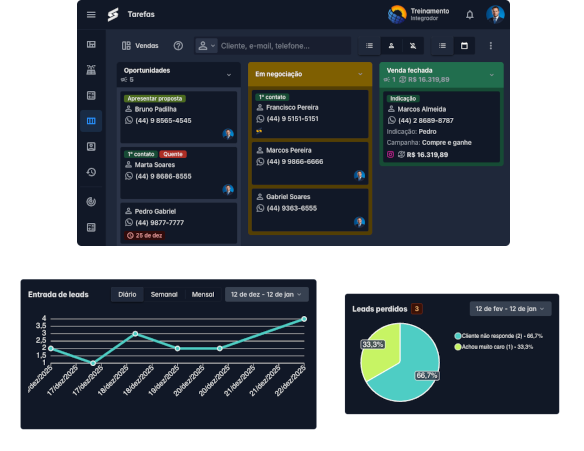
Task: Toggle the first list filter button
Action: tap(369, 46)
